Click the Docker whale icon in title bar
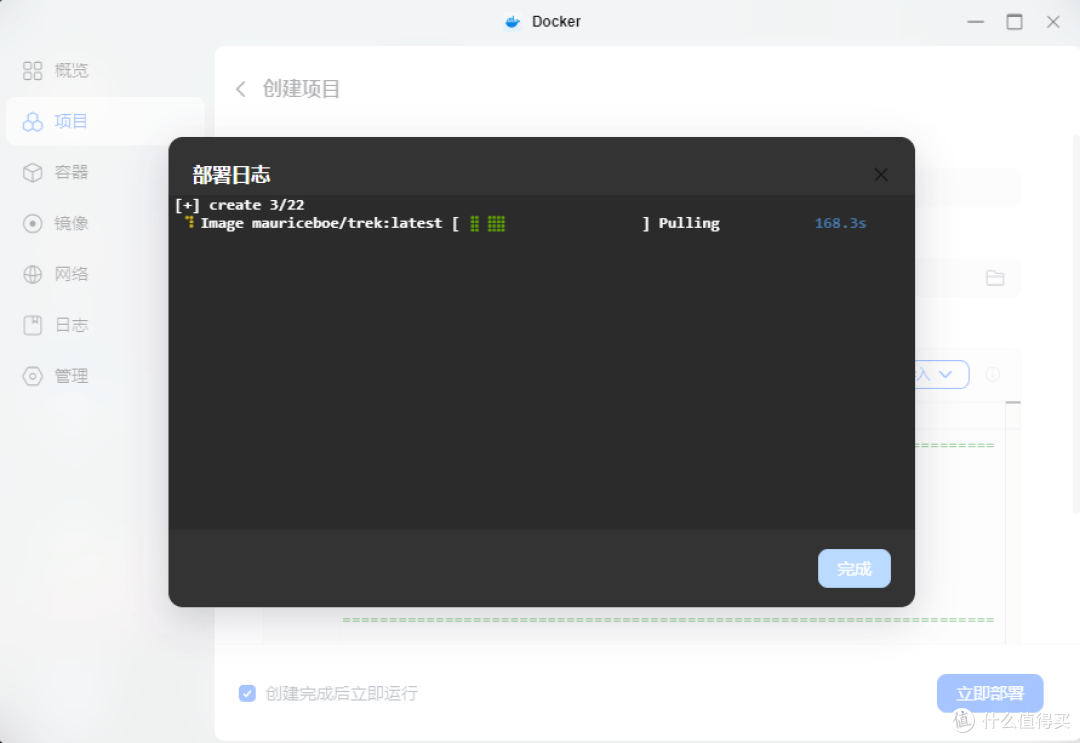 [512, 22]
